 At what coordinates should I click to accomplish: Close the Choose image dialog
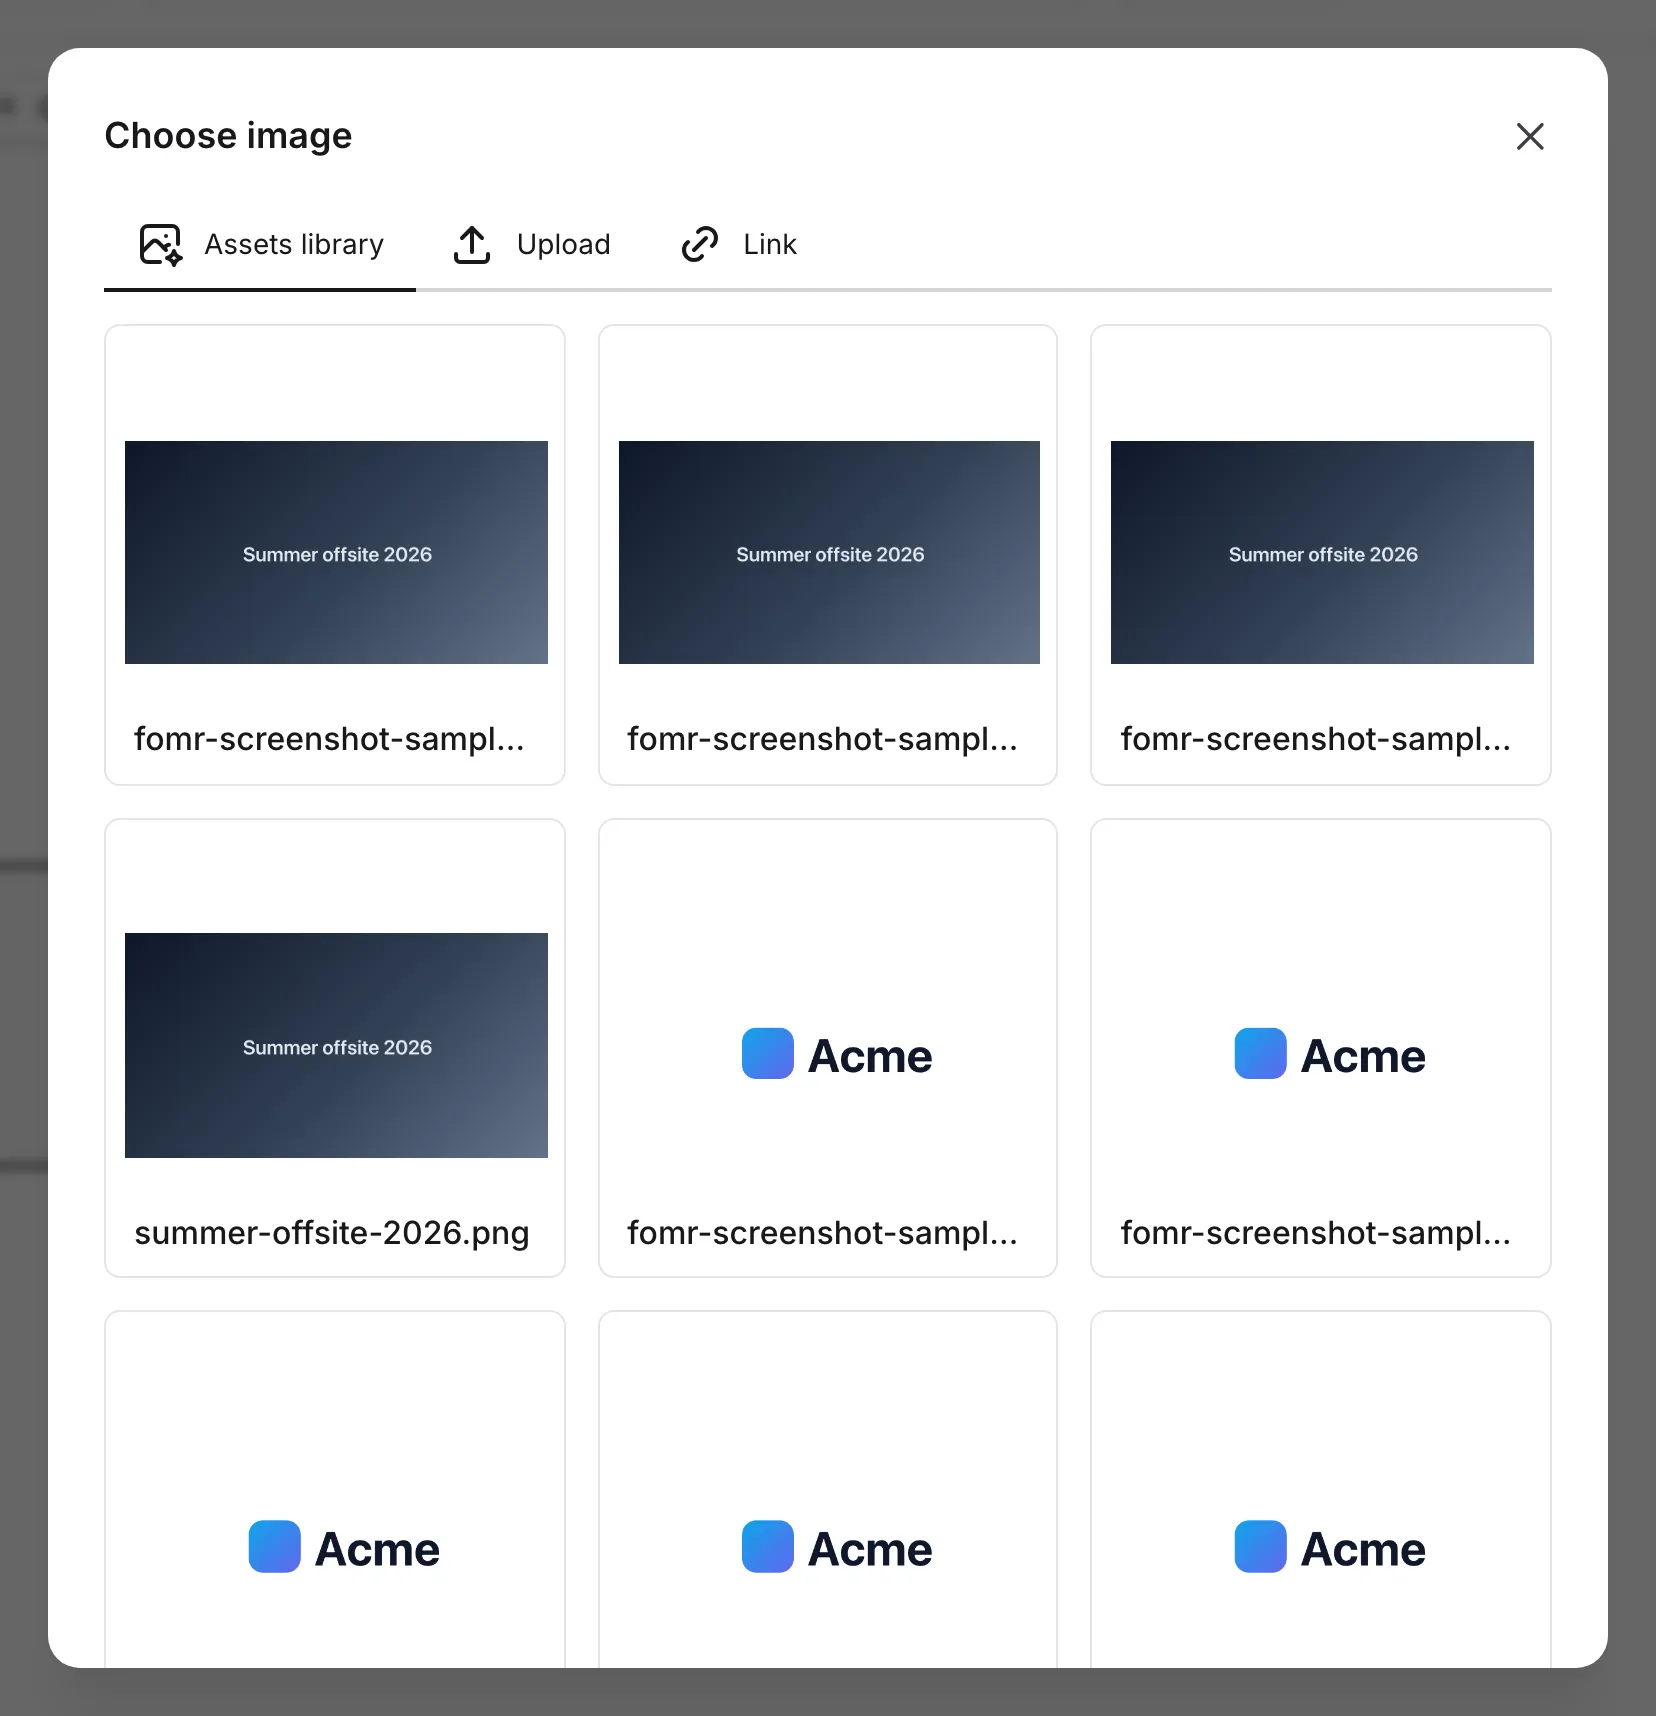tap(1530, 136)
